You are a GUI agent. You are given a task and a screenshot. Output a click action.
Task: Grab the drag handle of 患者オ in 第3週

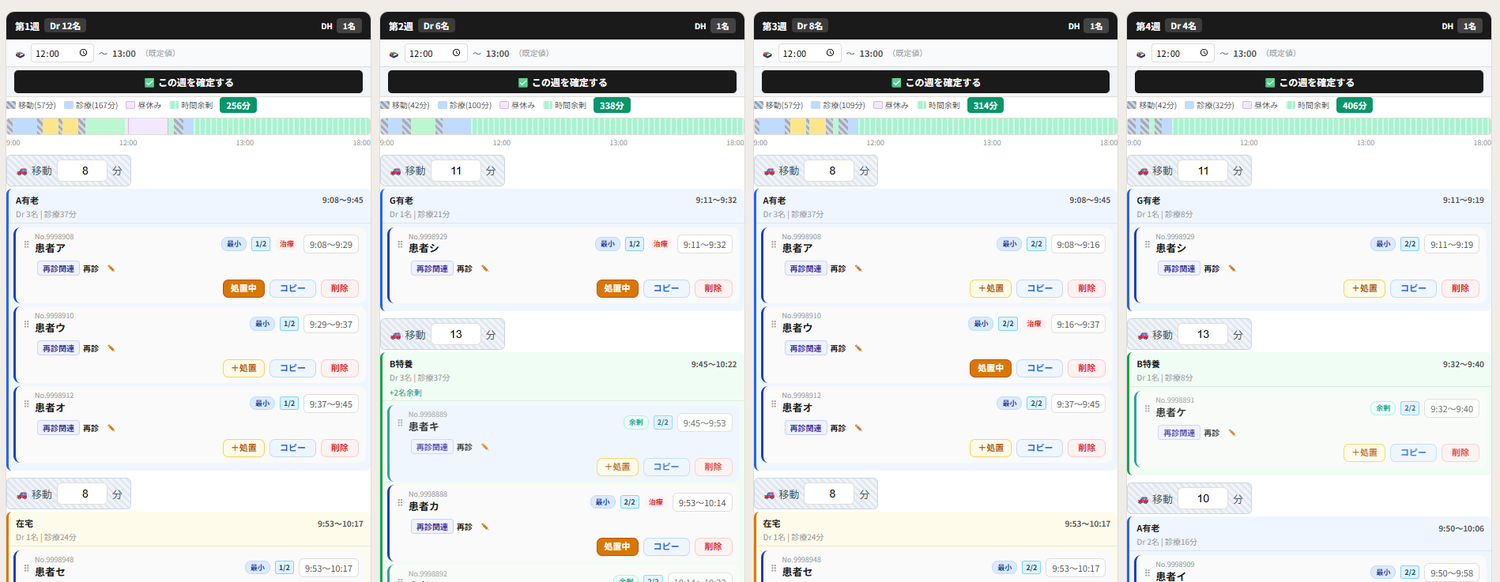[x=774, y=404]
